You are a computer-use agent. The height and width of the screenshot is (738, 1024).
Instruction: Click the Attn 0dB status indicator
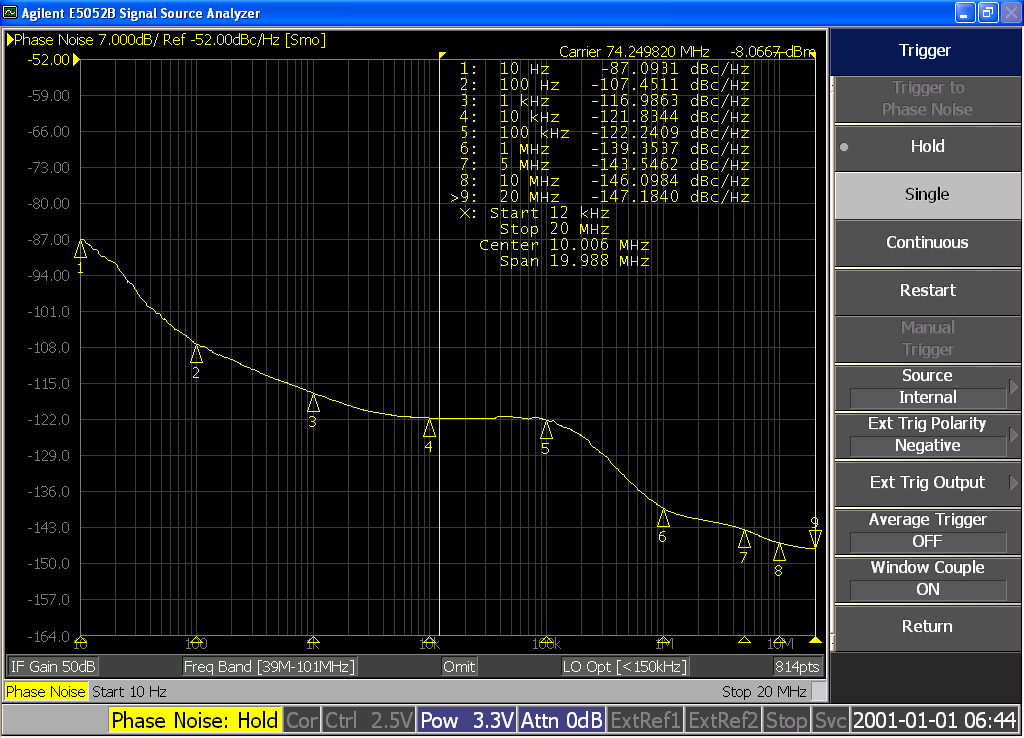(x=562, y=719)
